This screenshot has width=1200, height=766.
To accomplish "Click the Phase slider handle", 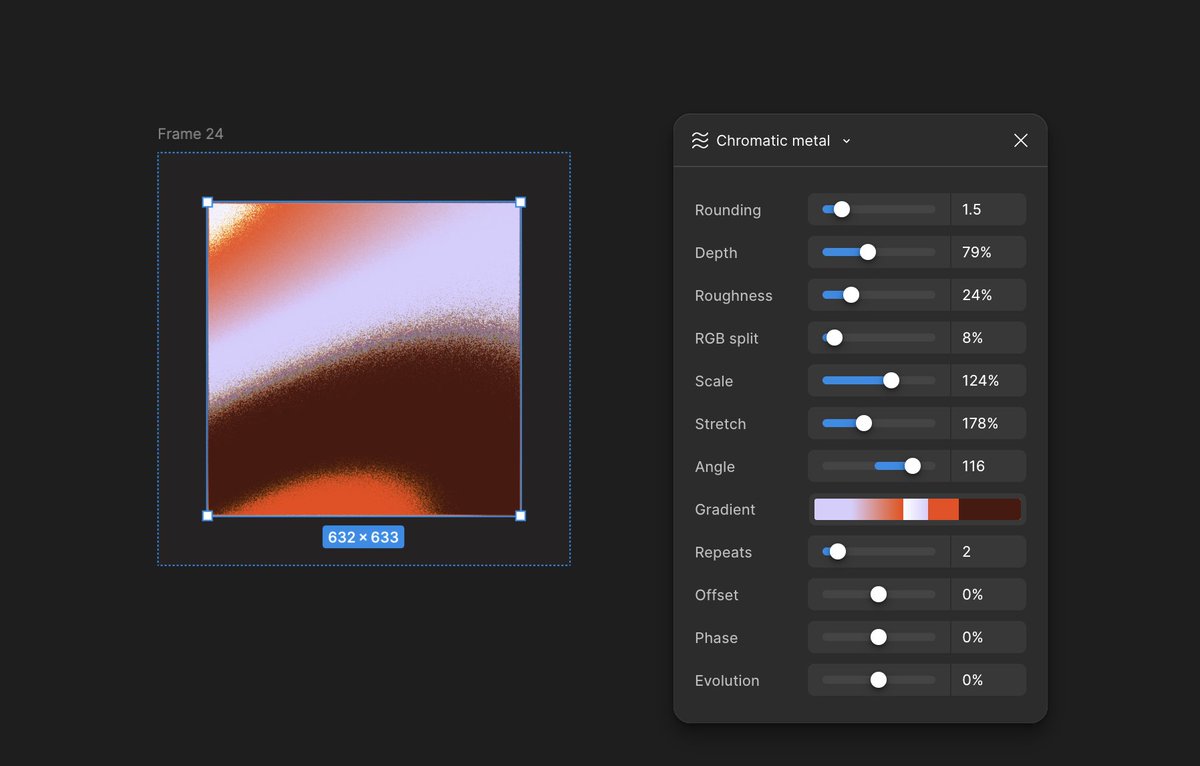I will click(878, 637).
